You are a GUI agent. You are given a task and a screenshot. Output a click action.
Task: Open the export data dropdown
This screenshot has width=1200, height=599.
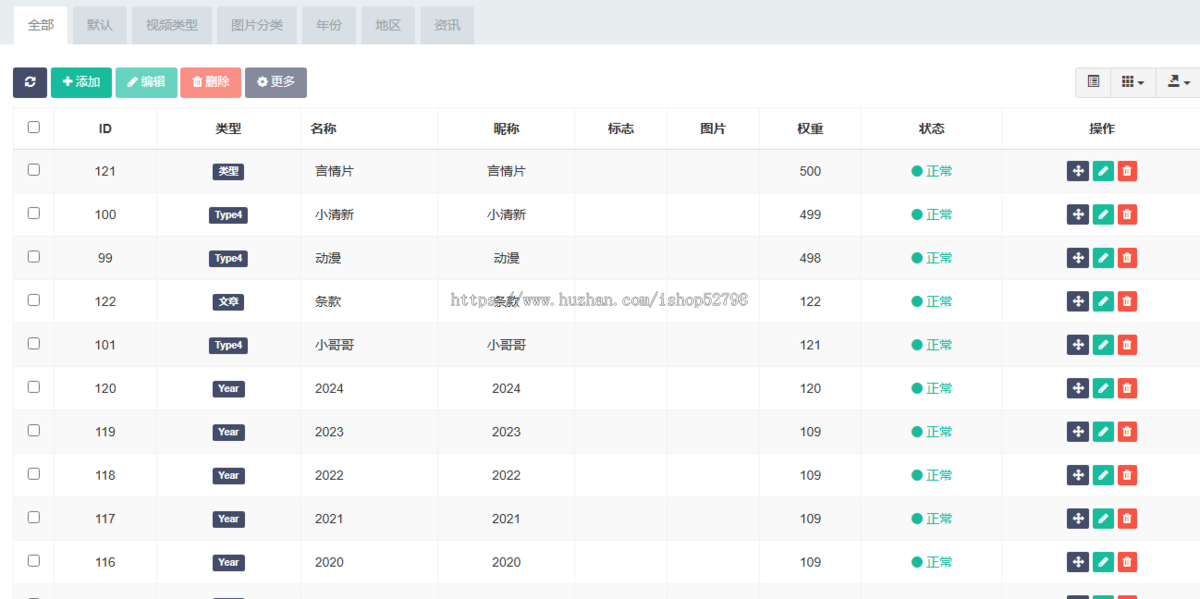[x=1178, y=82]
